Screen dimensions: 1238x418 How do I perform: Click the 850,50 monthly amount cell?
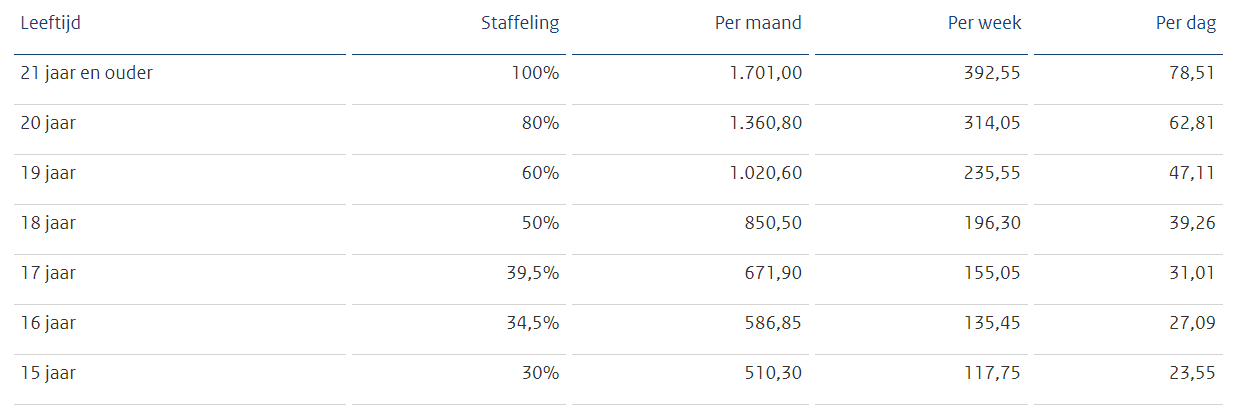(x=771, y=223)
